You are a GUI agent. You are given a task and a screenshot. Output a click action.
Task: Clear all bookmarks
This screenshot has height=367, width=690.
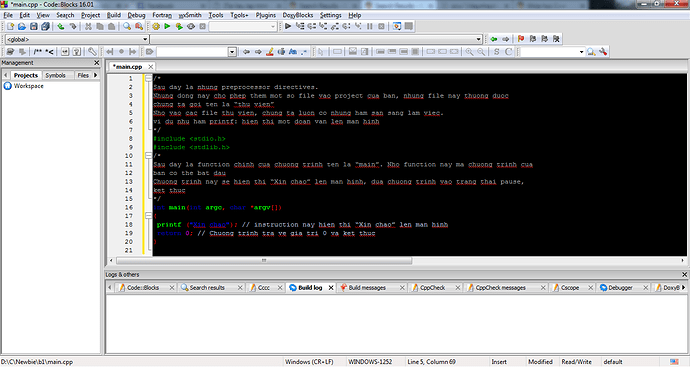[556, 39]
